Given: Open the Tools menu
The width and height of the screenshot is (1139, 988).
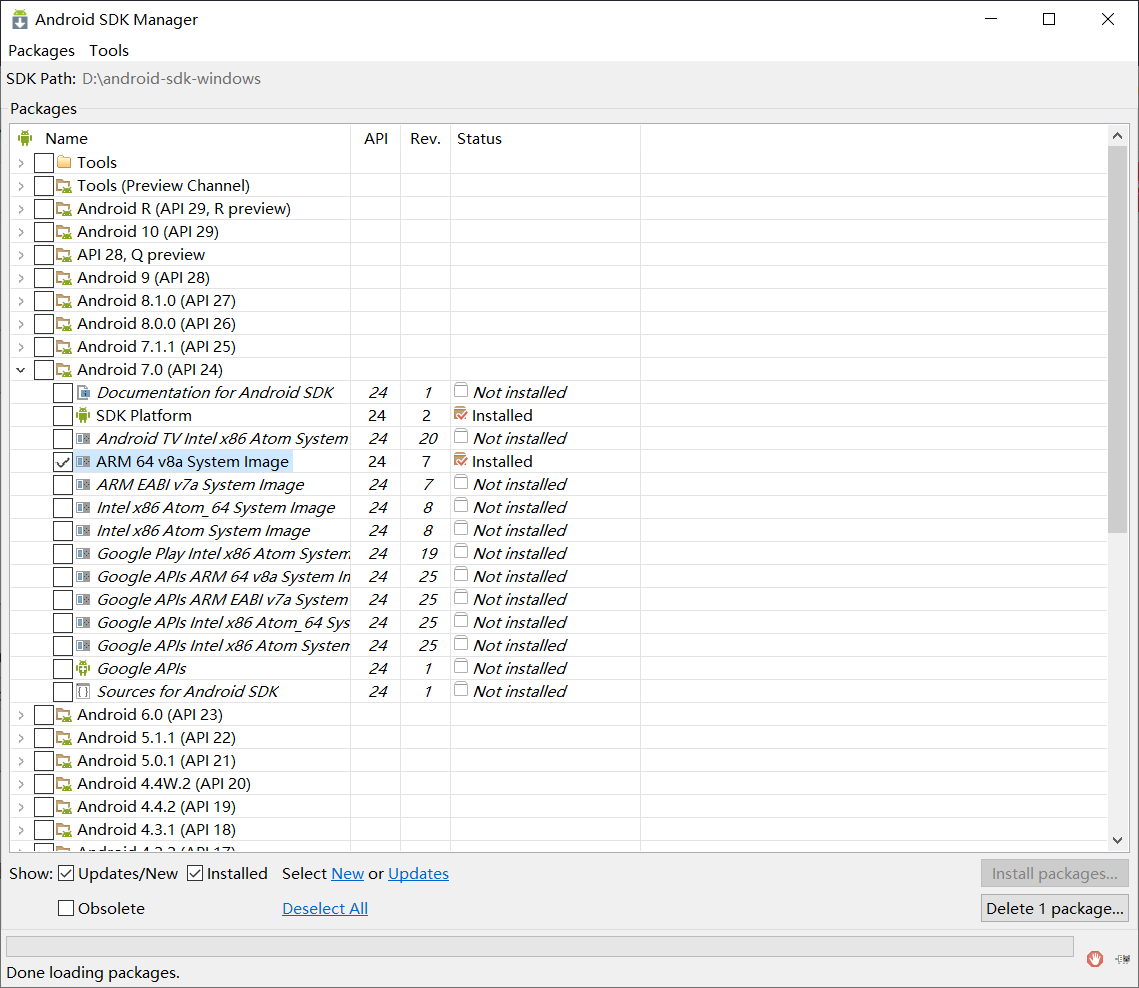Looking at the screenshot, I should coord(108,50).
